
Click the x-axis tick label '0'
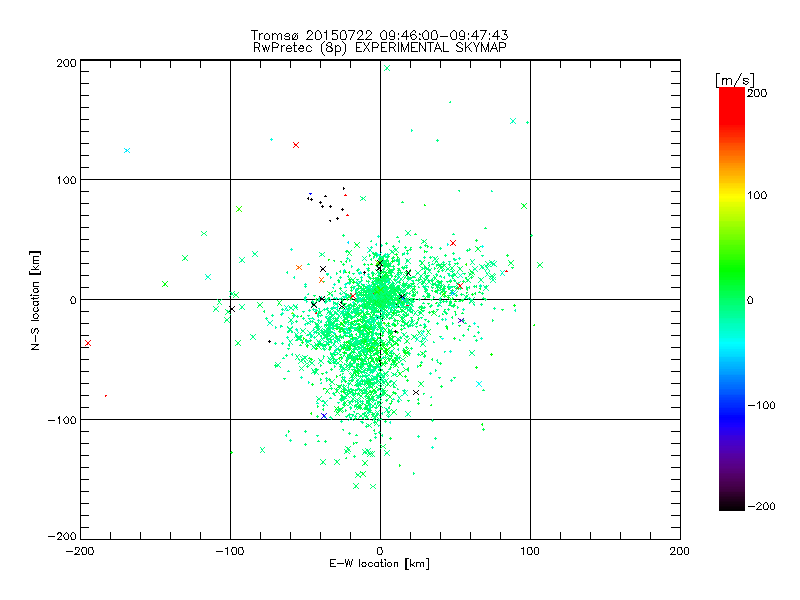pos(380,552)
